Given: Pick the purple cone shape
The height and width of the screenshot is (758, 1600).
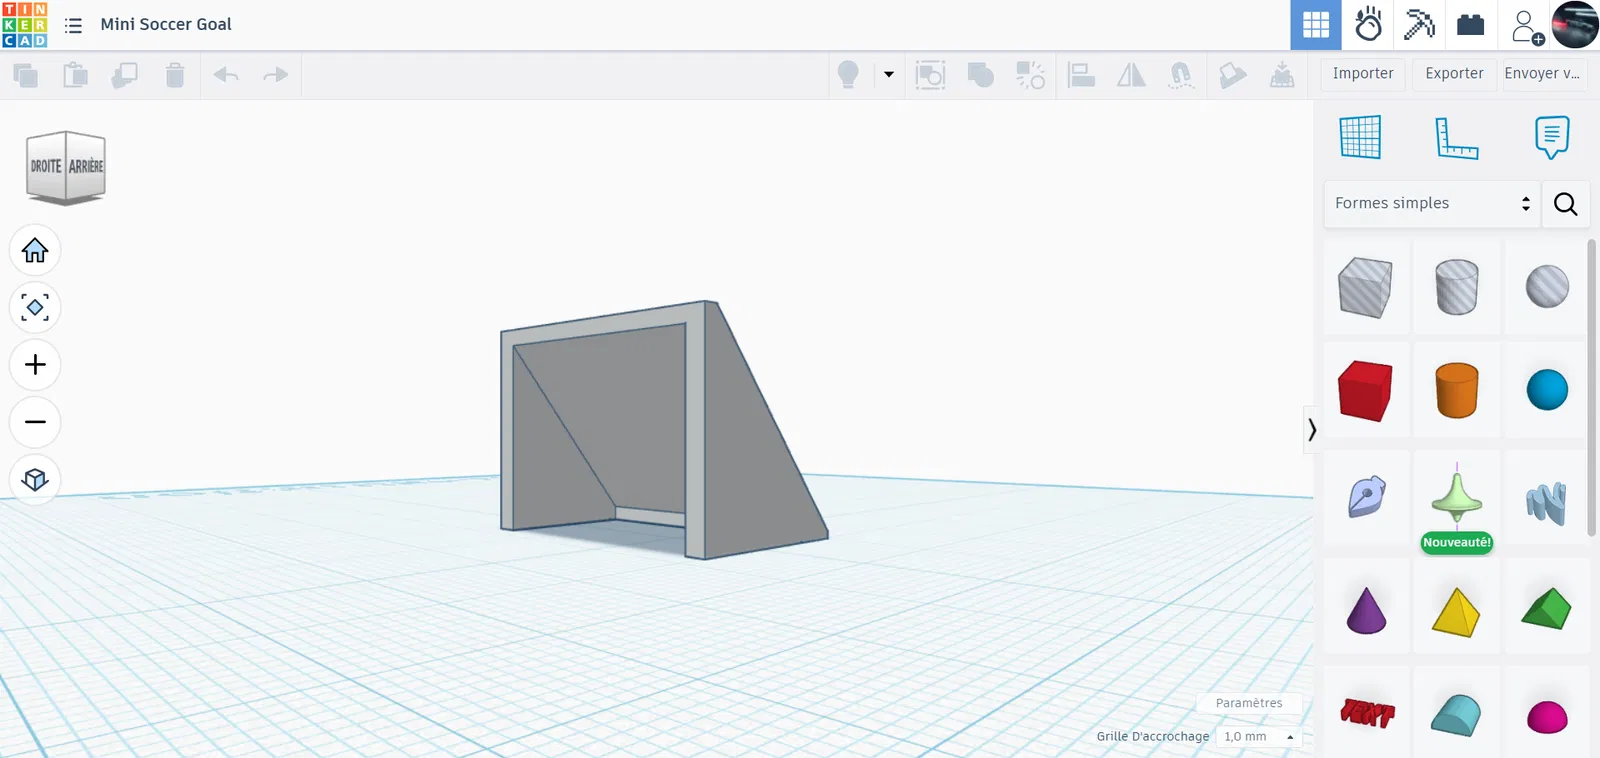Looking at the screenshot, I should pos(1366,610).
